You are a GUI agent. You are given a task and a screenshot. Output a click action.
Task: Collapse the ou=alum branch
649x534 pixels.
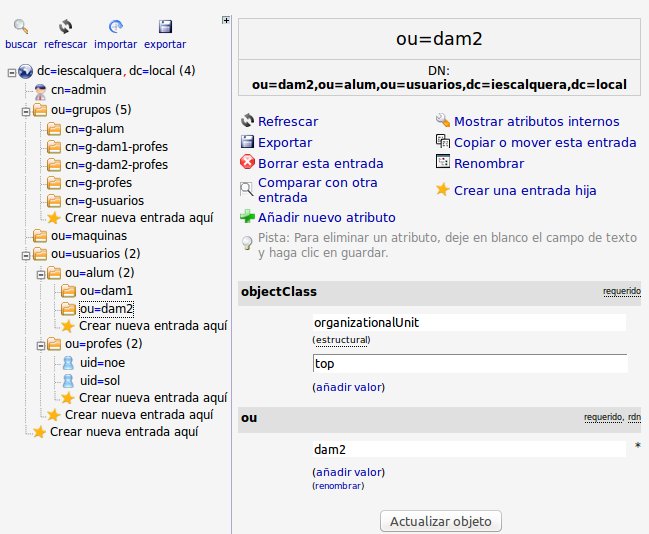(41, 274)
